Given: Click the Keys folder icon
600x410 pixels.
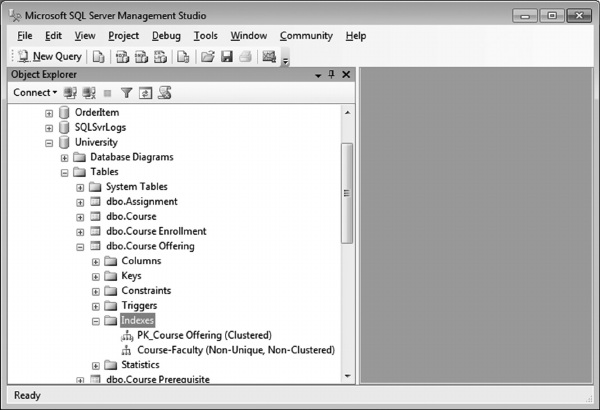Looking at the screenshot, I should 111,276.
